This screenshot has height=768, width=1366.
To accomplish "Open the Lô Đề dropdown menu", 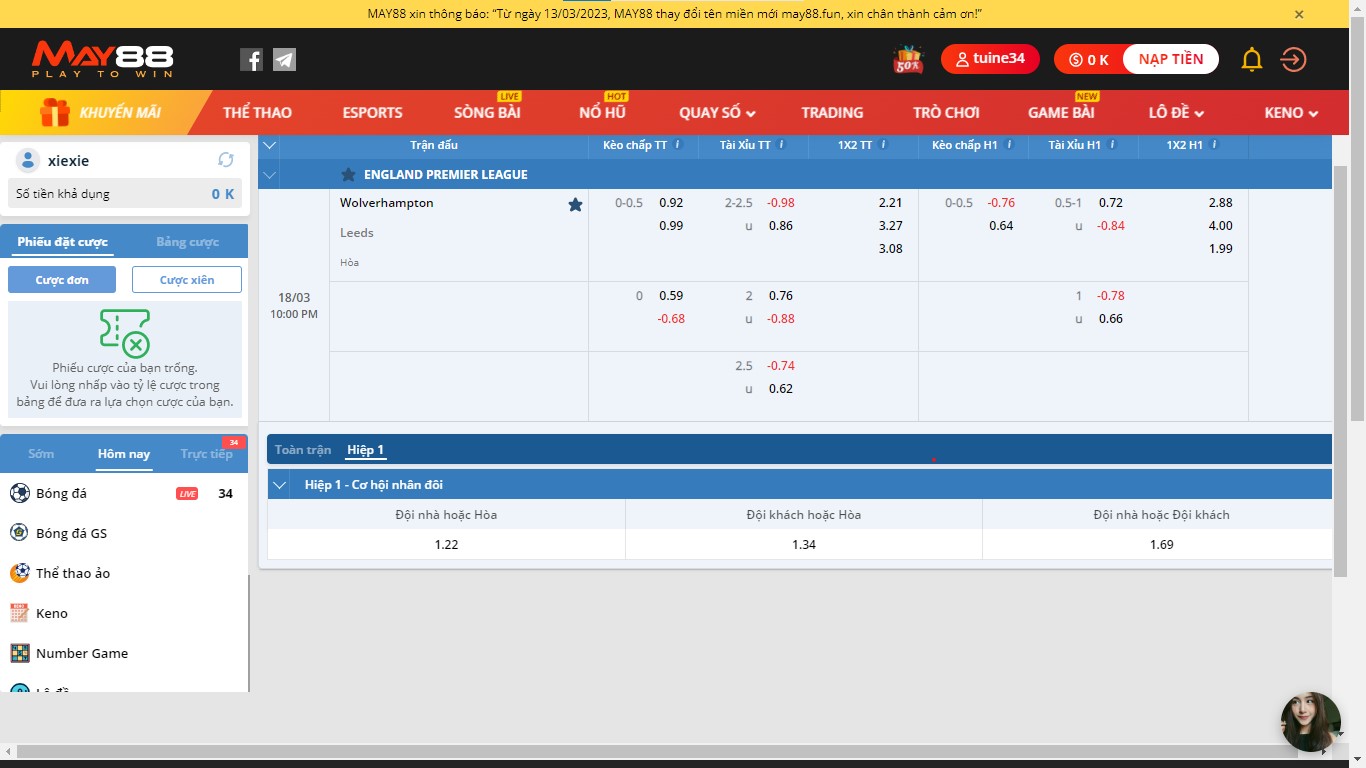I will [1176, 113].
